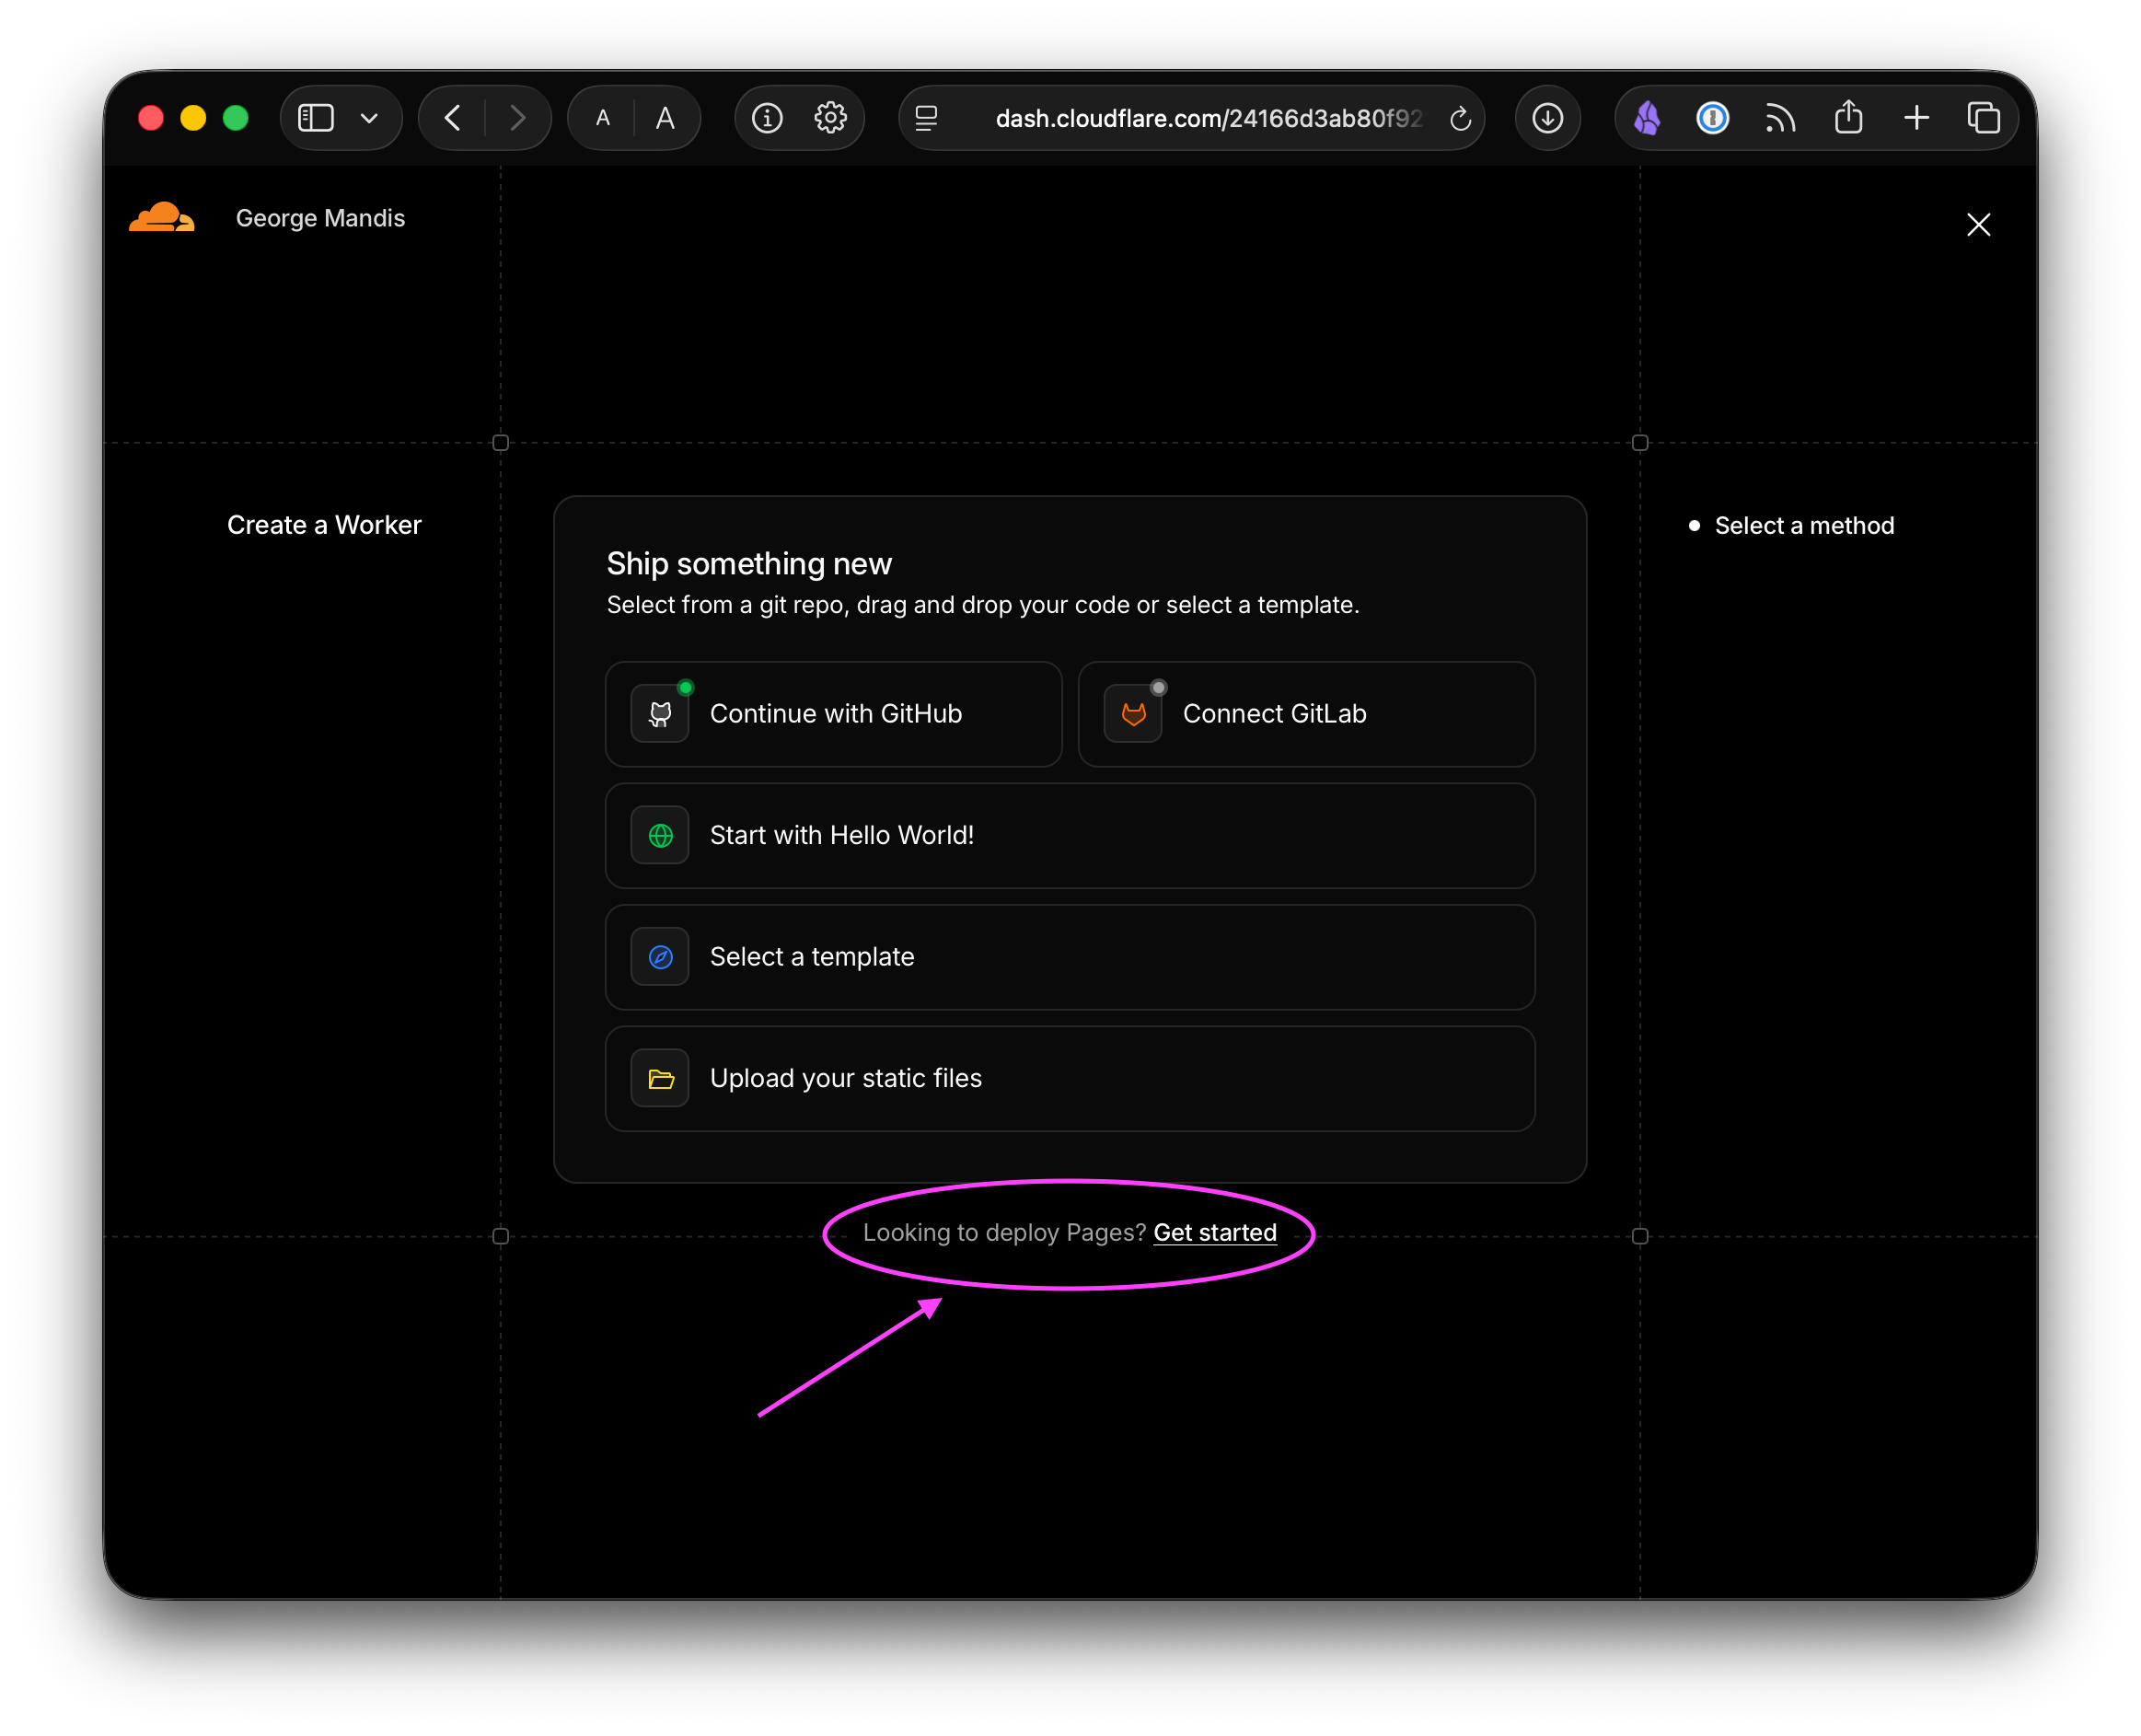Click the blue compass icon
Screen dimensions: 2141x1736
coord(660,957)
